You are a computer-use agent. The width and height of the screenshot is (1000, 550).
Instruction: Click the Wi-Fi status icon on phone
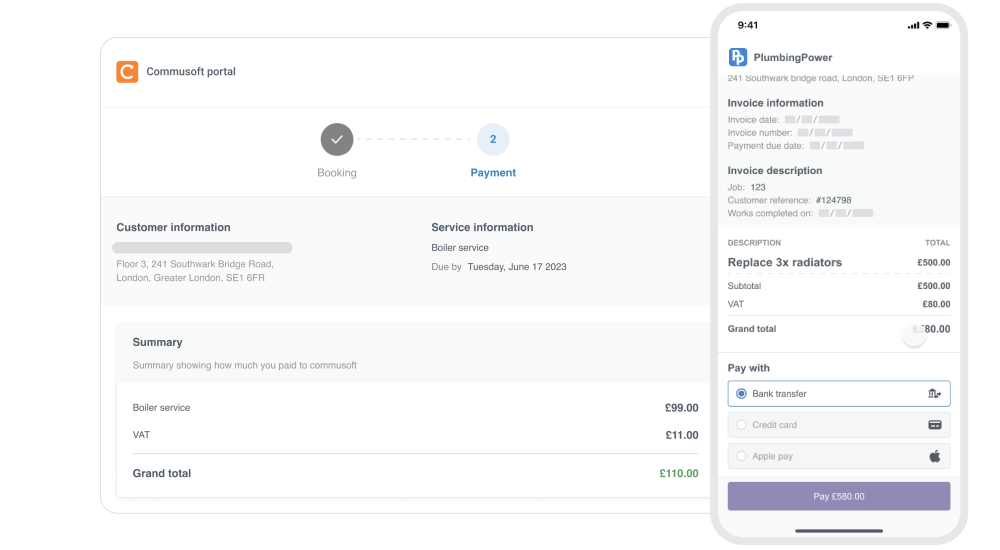[927, 25]
